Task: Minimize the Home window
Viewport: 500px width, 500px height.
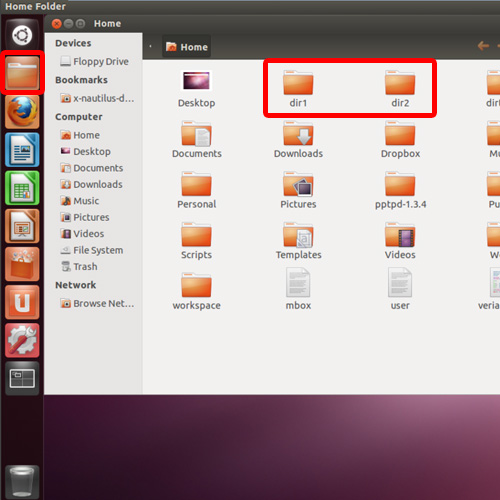Action: (69, 24)
